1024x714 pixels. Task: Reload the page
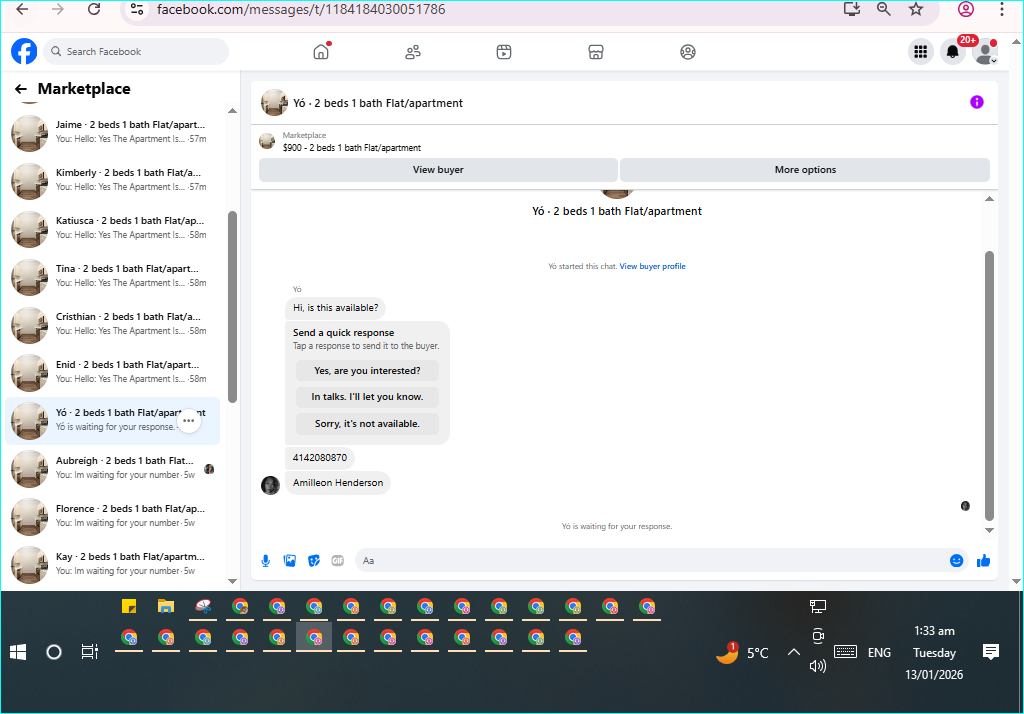point(94,9)
